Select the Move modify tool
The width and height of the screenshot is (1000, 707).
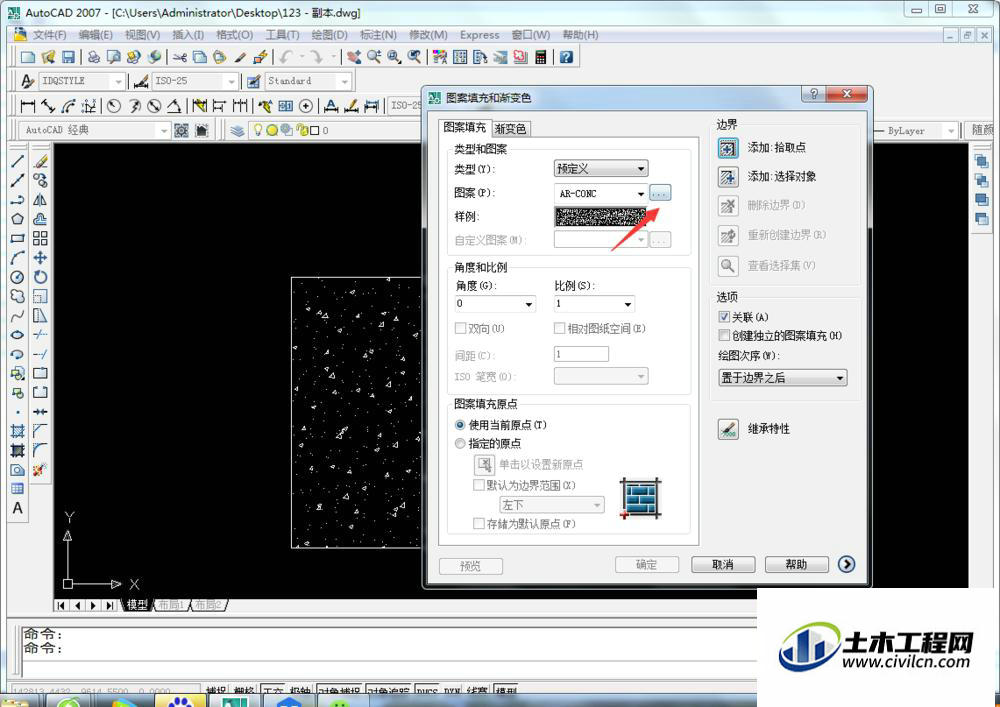[x=40, y=258]
